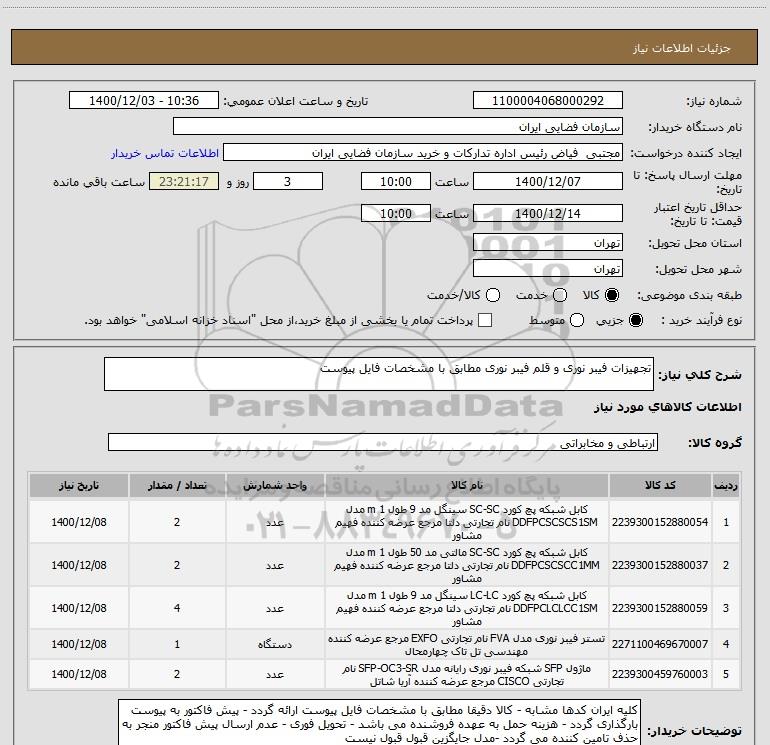Click the buyer organization name field
This screenshot has width=770, height=745.
point(398,127)
